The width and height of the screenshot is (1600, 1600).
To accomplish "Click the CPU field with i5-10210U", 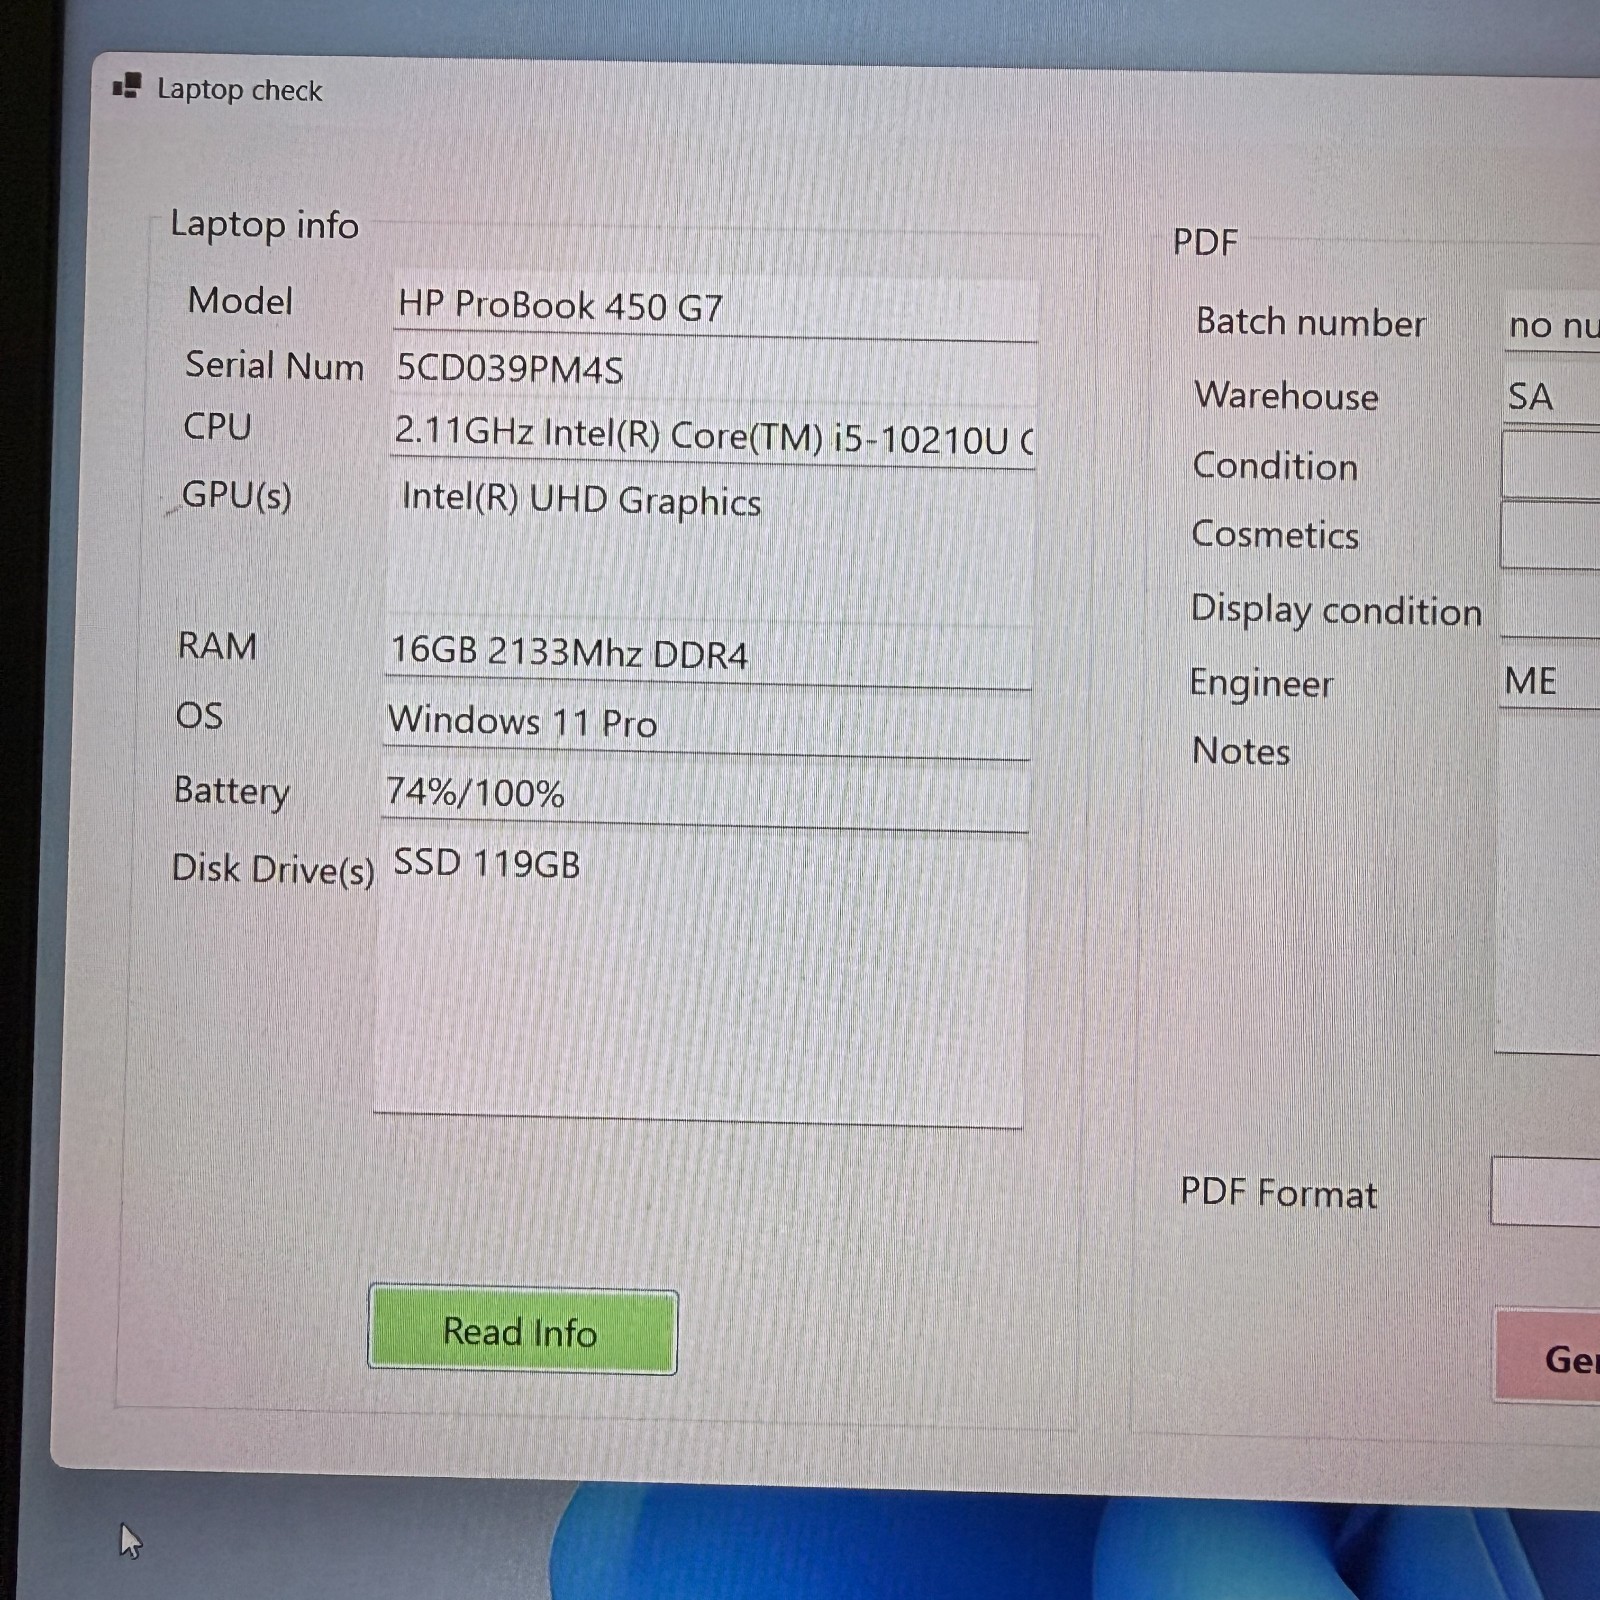I will tap(712, 437).
